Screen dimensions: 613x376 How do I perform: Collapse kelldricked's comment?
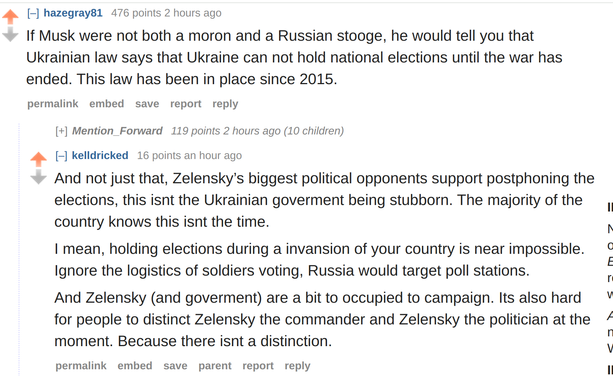pos(61,156)
